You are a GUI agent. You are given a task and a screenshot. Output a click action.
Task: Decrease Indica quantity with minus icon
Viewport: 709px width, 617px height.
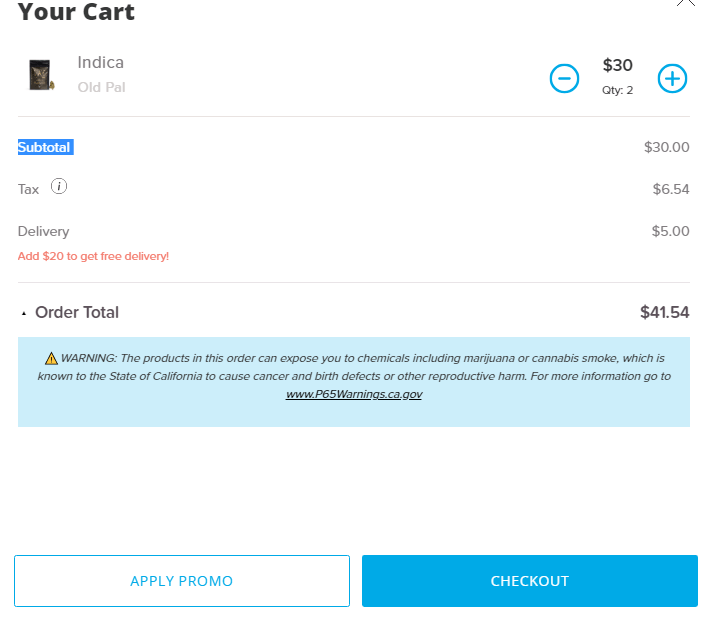[564, 78]
